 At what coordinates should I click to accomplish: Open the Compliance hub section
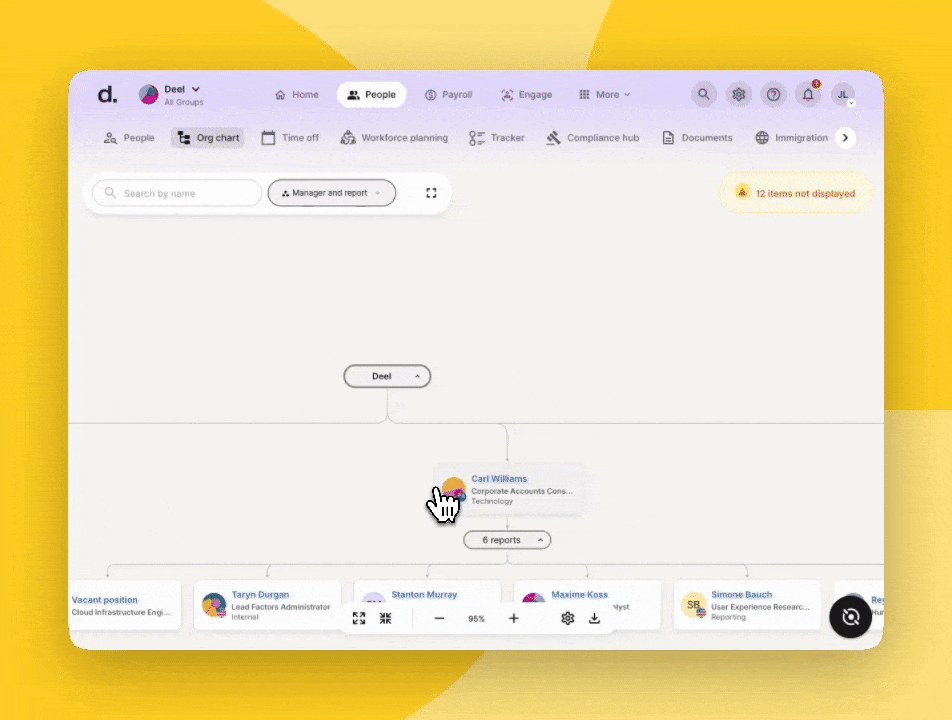(593, 138)
